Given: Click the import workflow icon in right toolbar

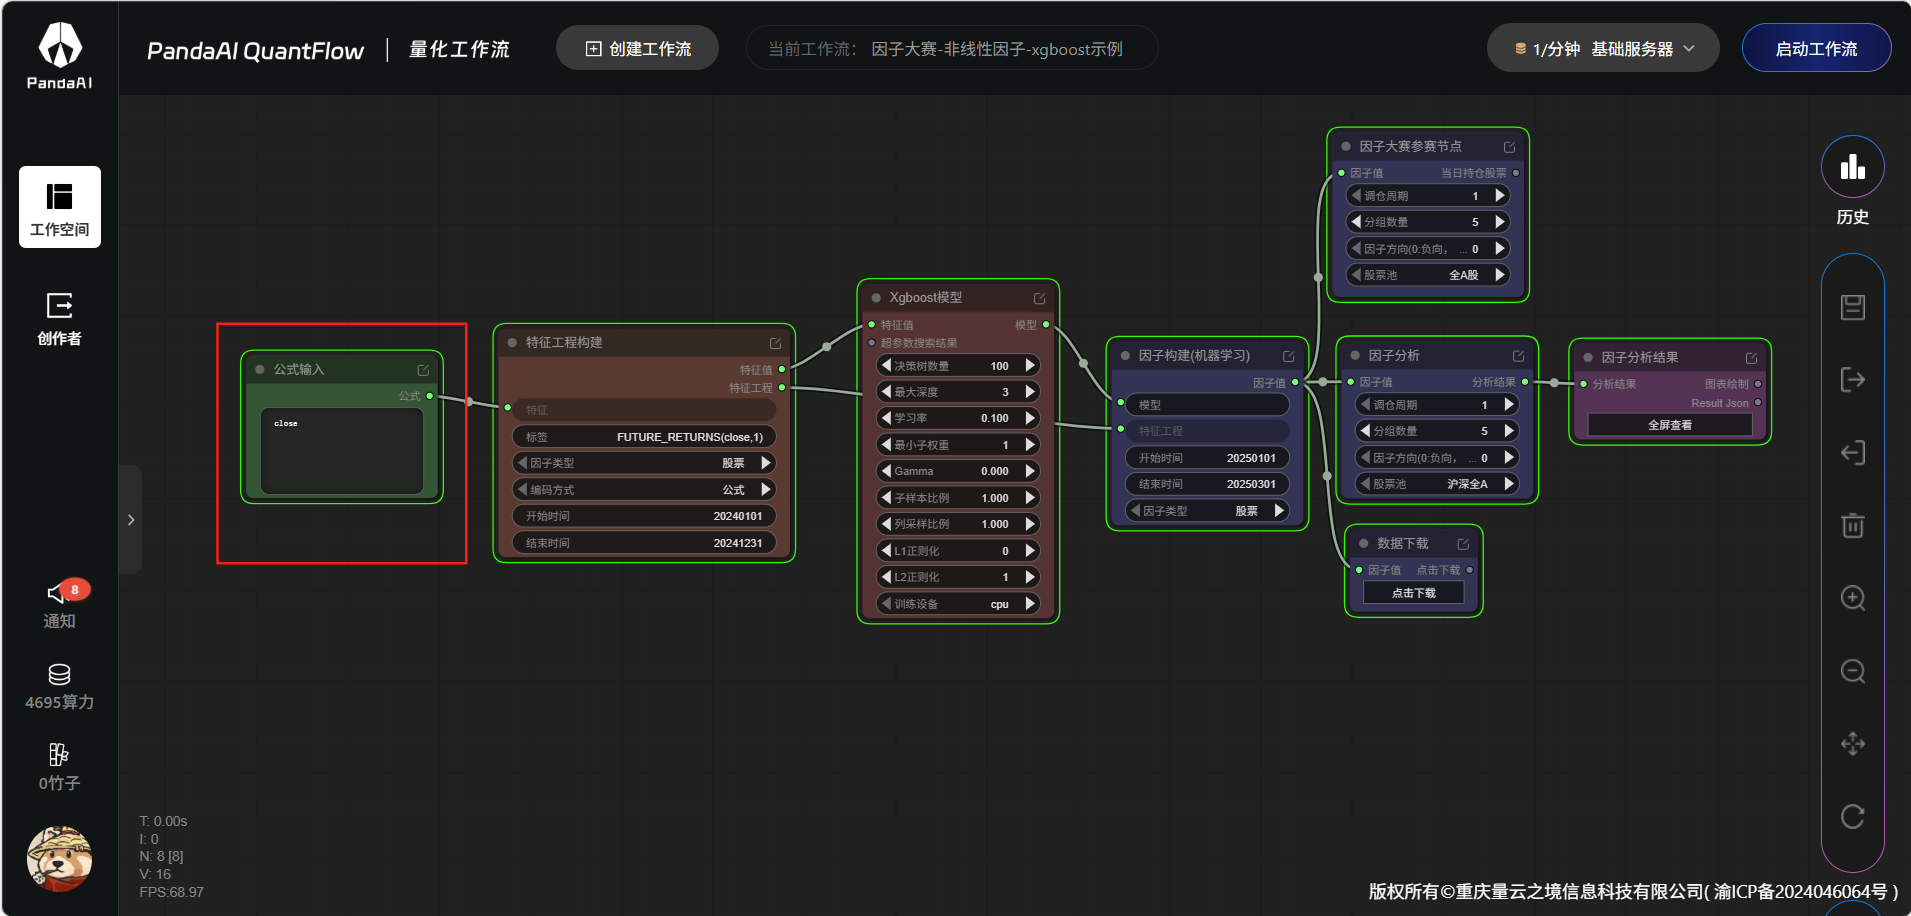Looking at the screenshot, I should coord(1853,453).
